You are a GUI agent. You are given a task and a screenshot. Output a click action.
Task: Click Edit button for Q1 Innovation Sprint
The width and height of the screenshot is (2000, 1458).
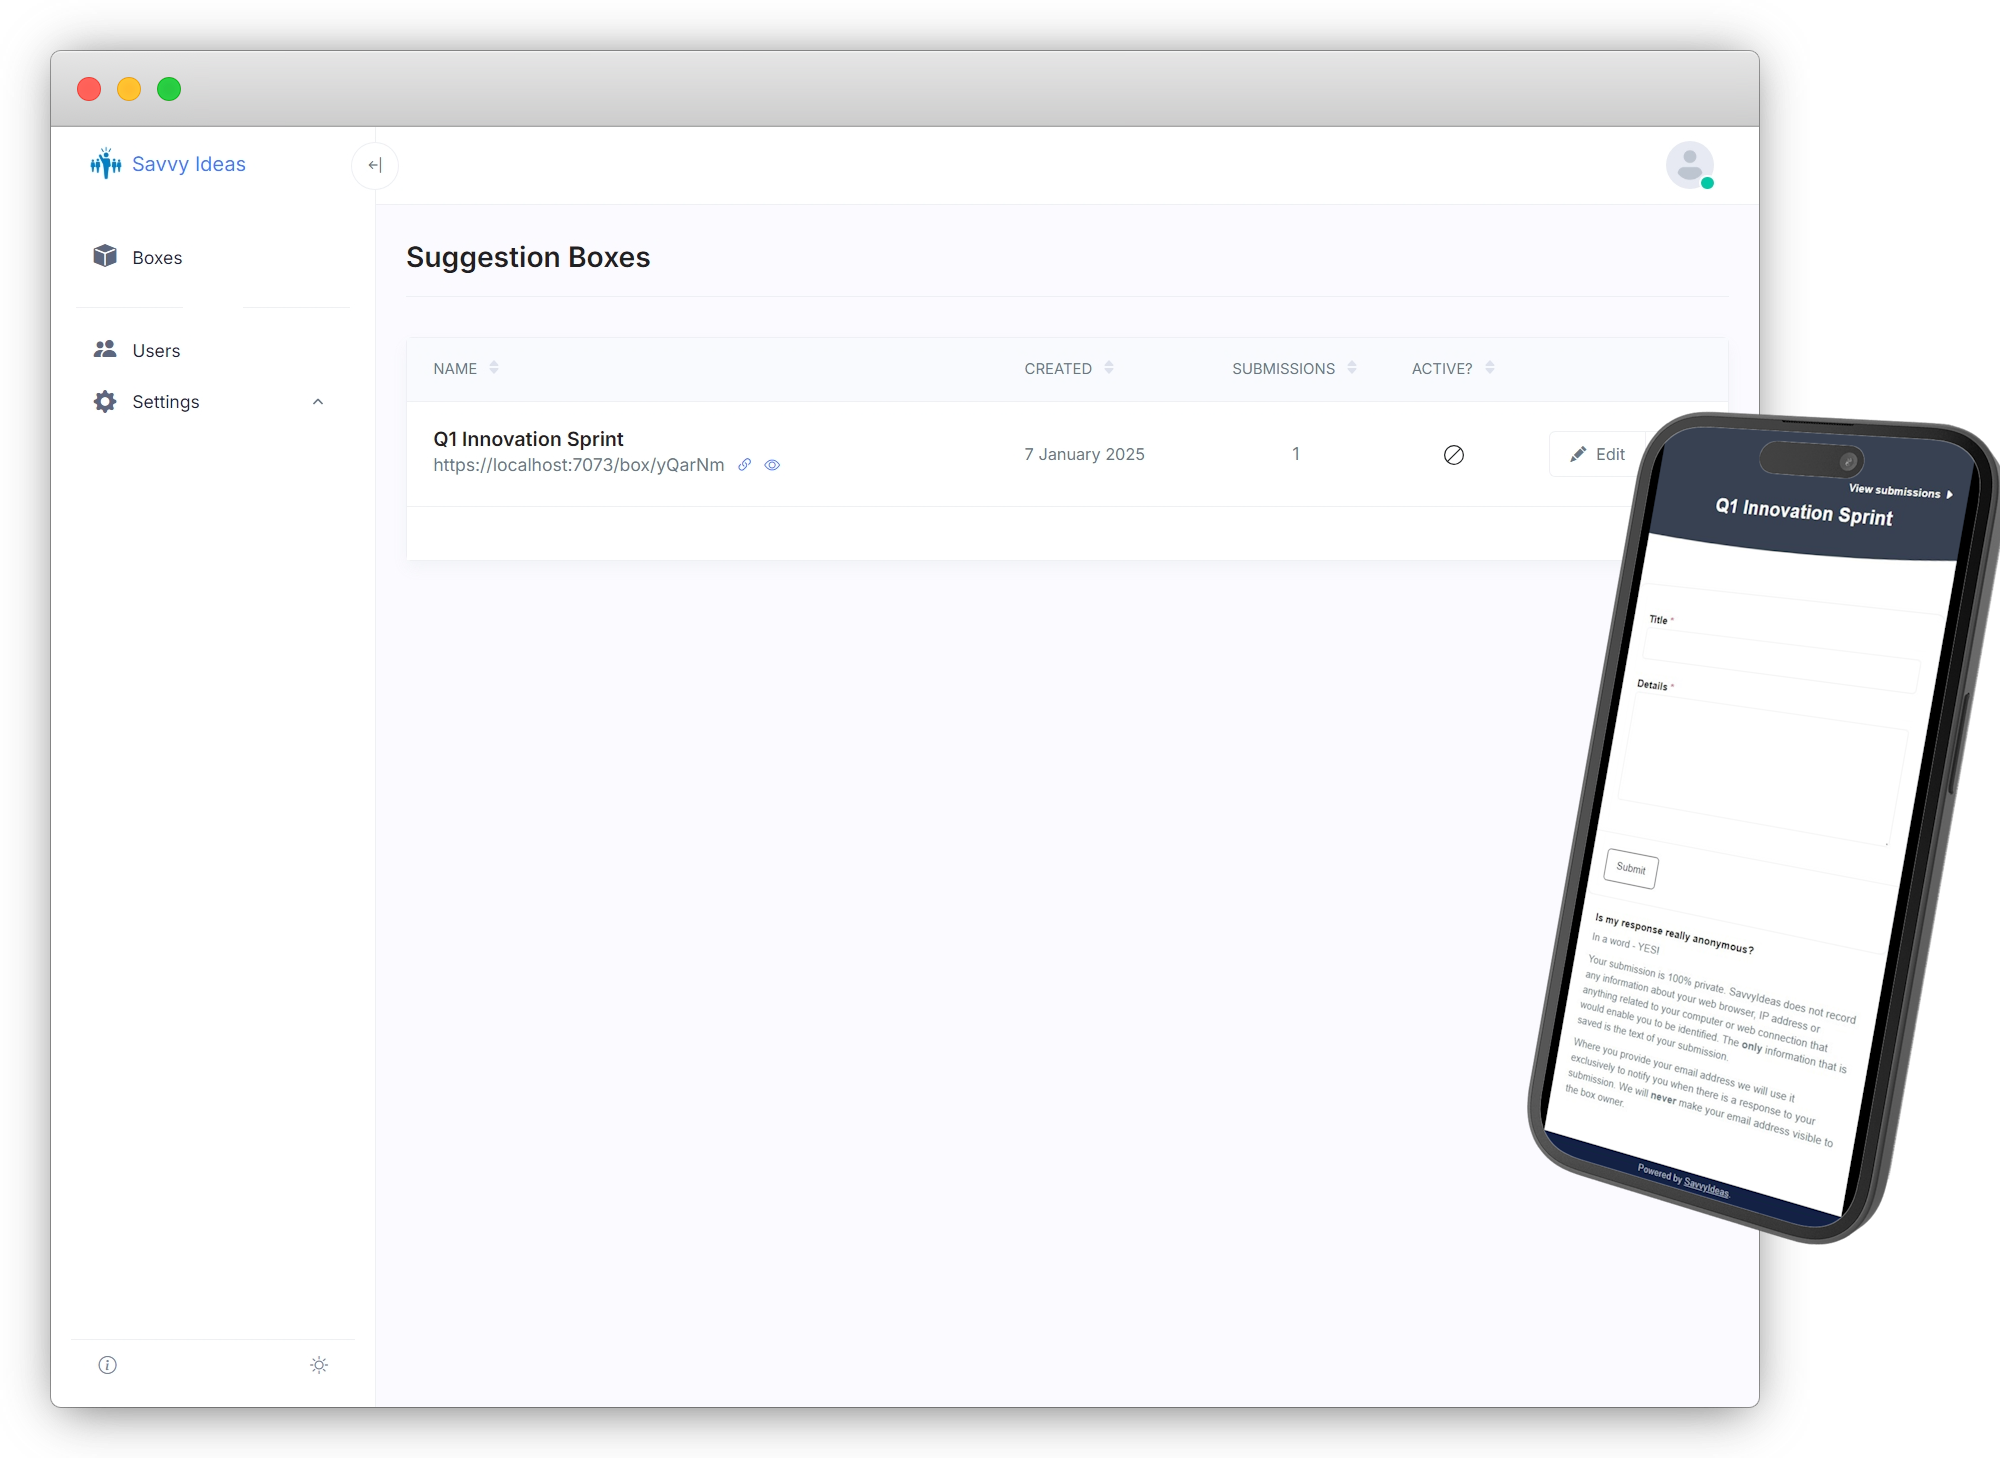pos(1599,453)
